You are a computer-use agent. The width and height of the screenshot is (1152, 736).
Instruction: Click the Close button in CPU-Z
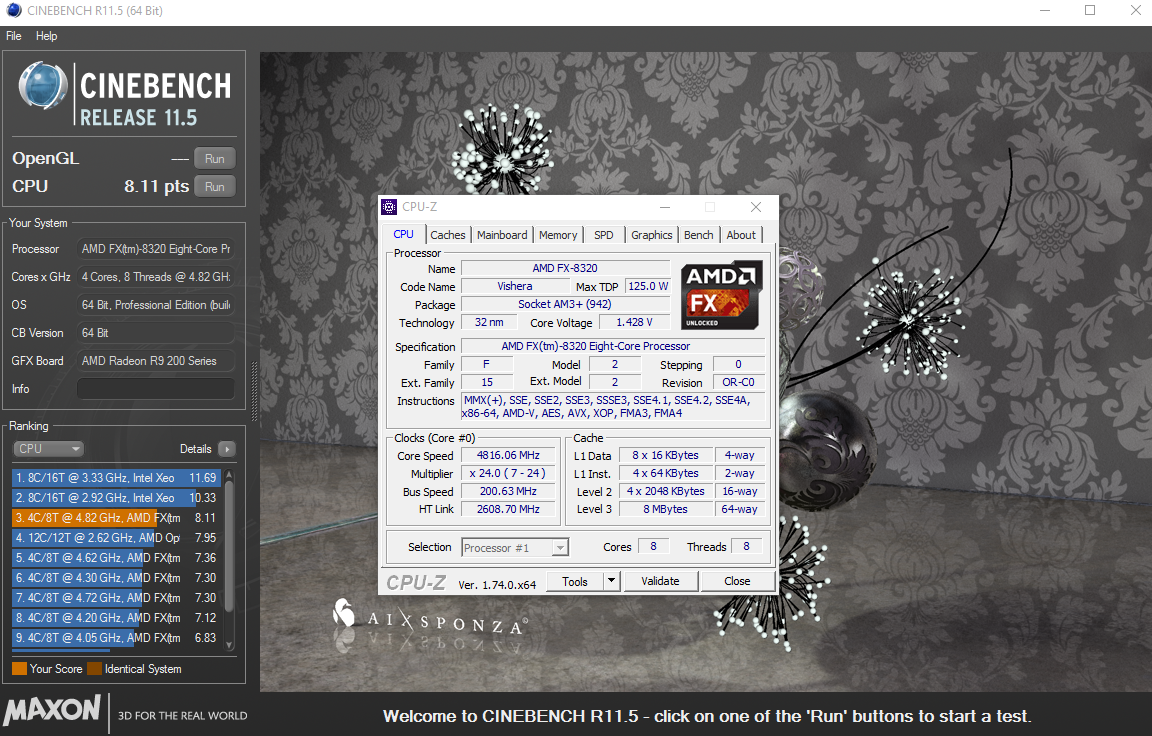tap(737, 582)
